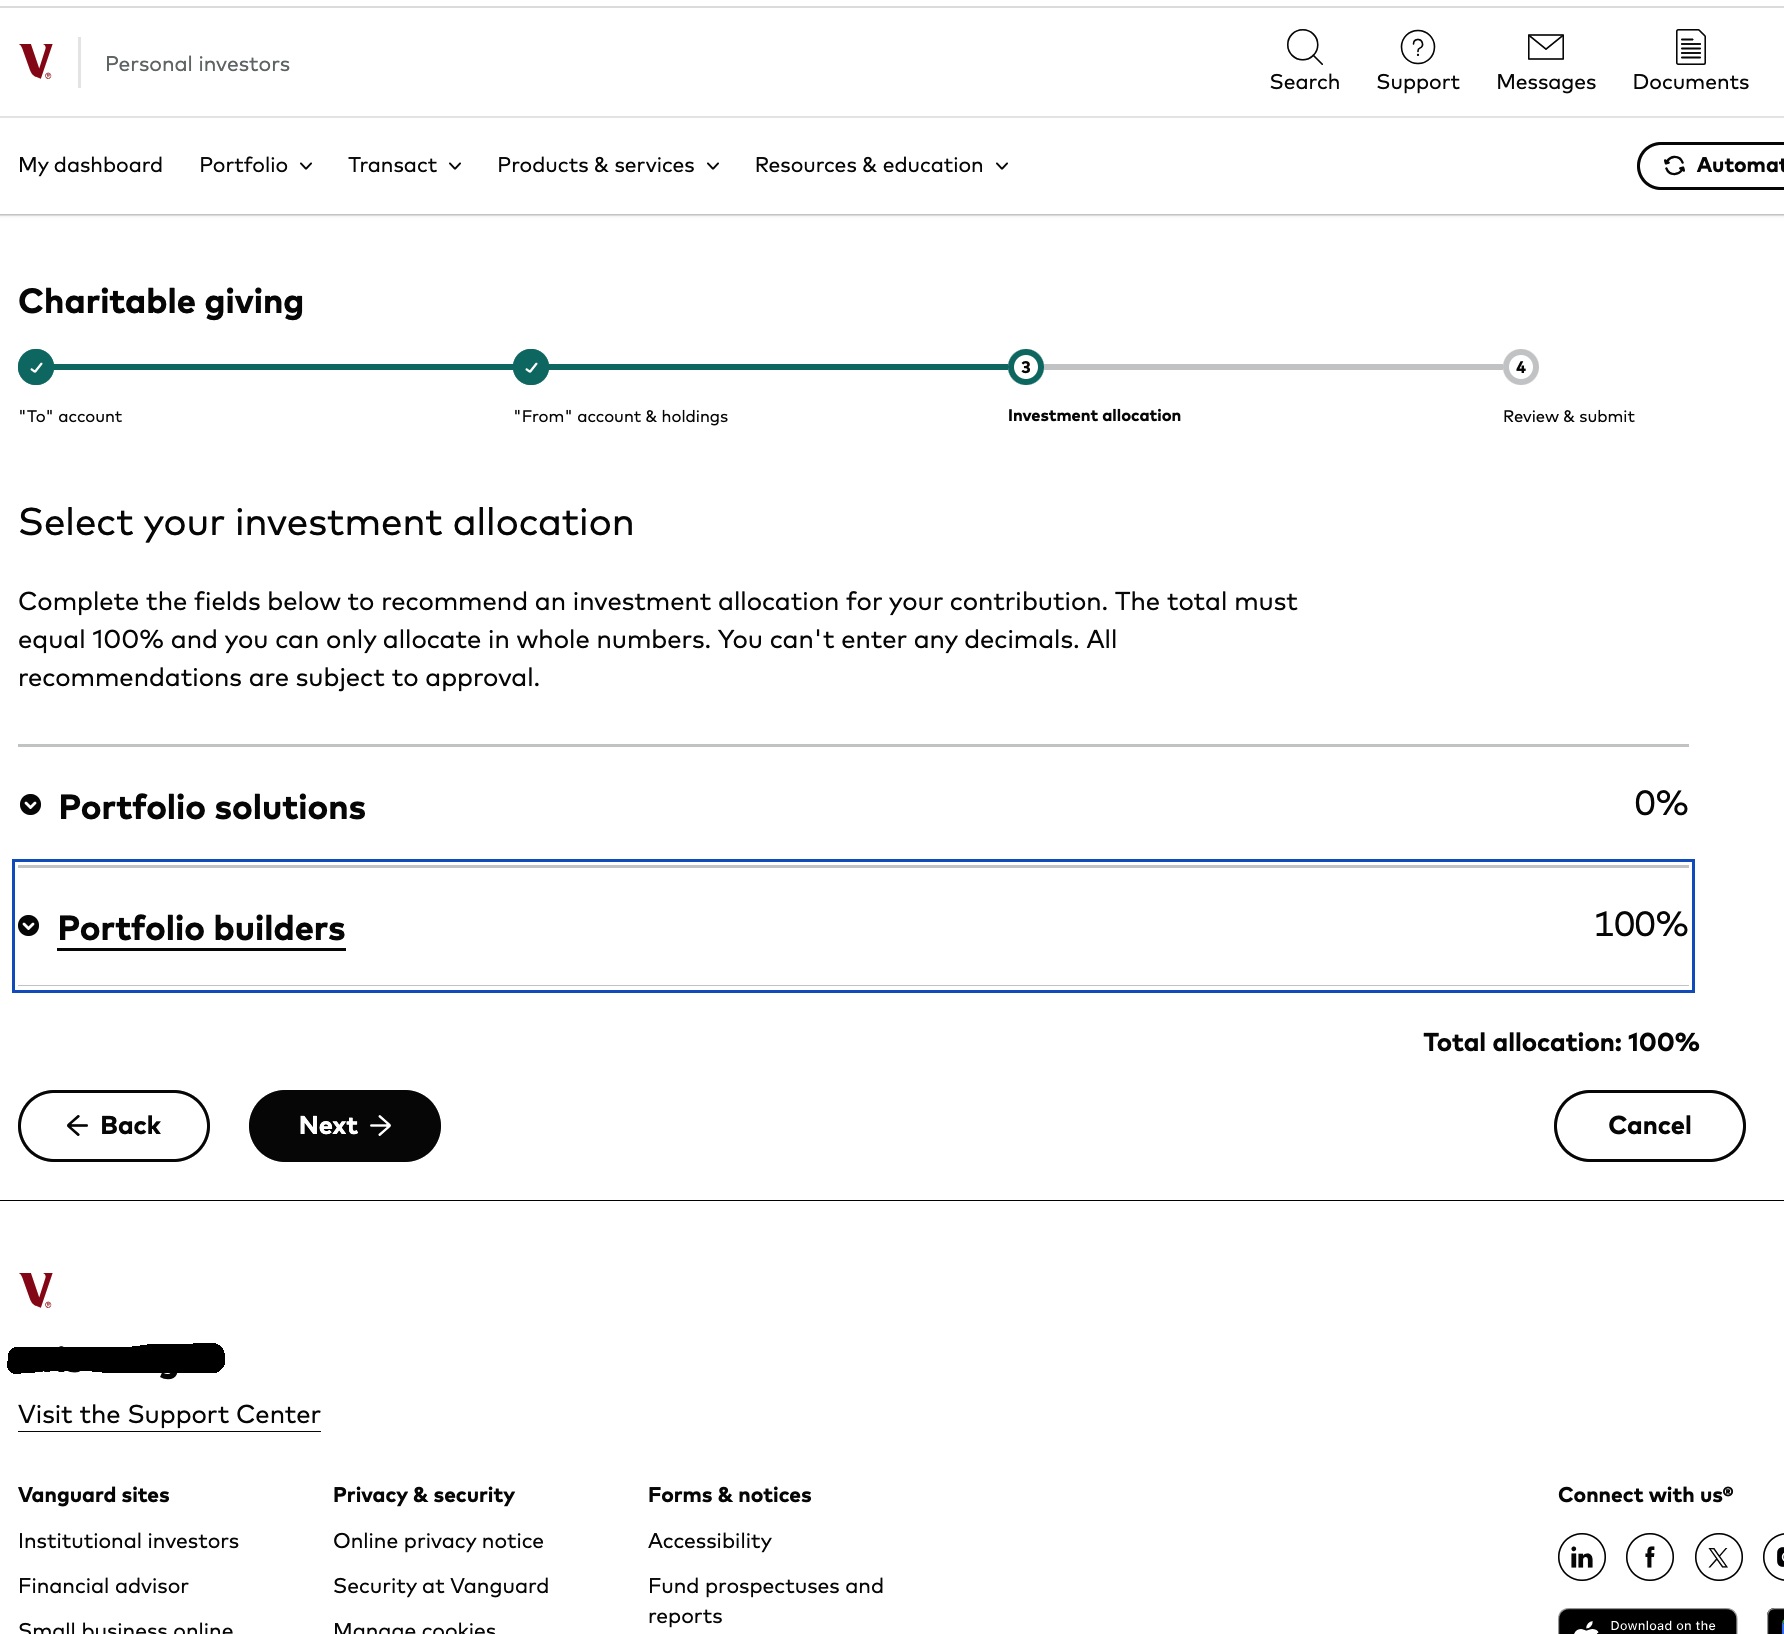Open Messages envelope icon
This screenshot has width=1784, height=1634.
click(1545, 47)
